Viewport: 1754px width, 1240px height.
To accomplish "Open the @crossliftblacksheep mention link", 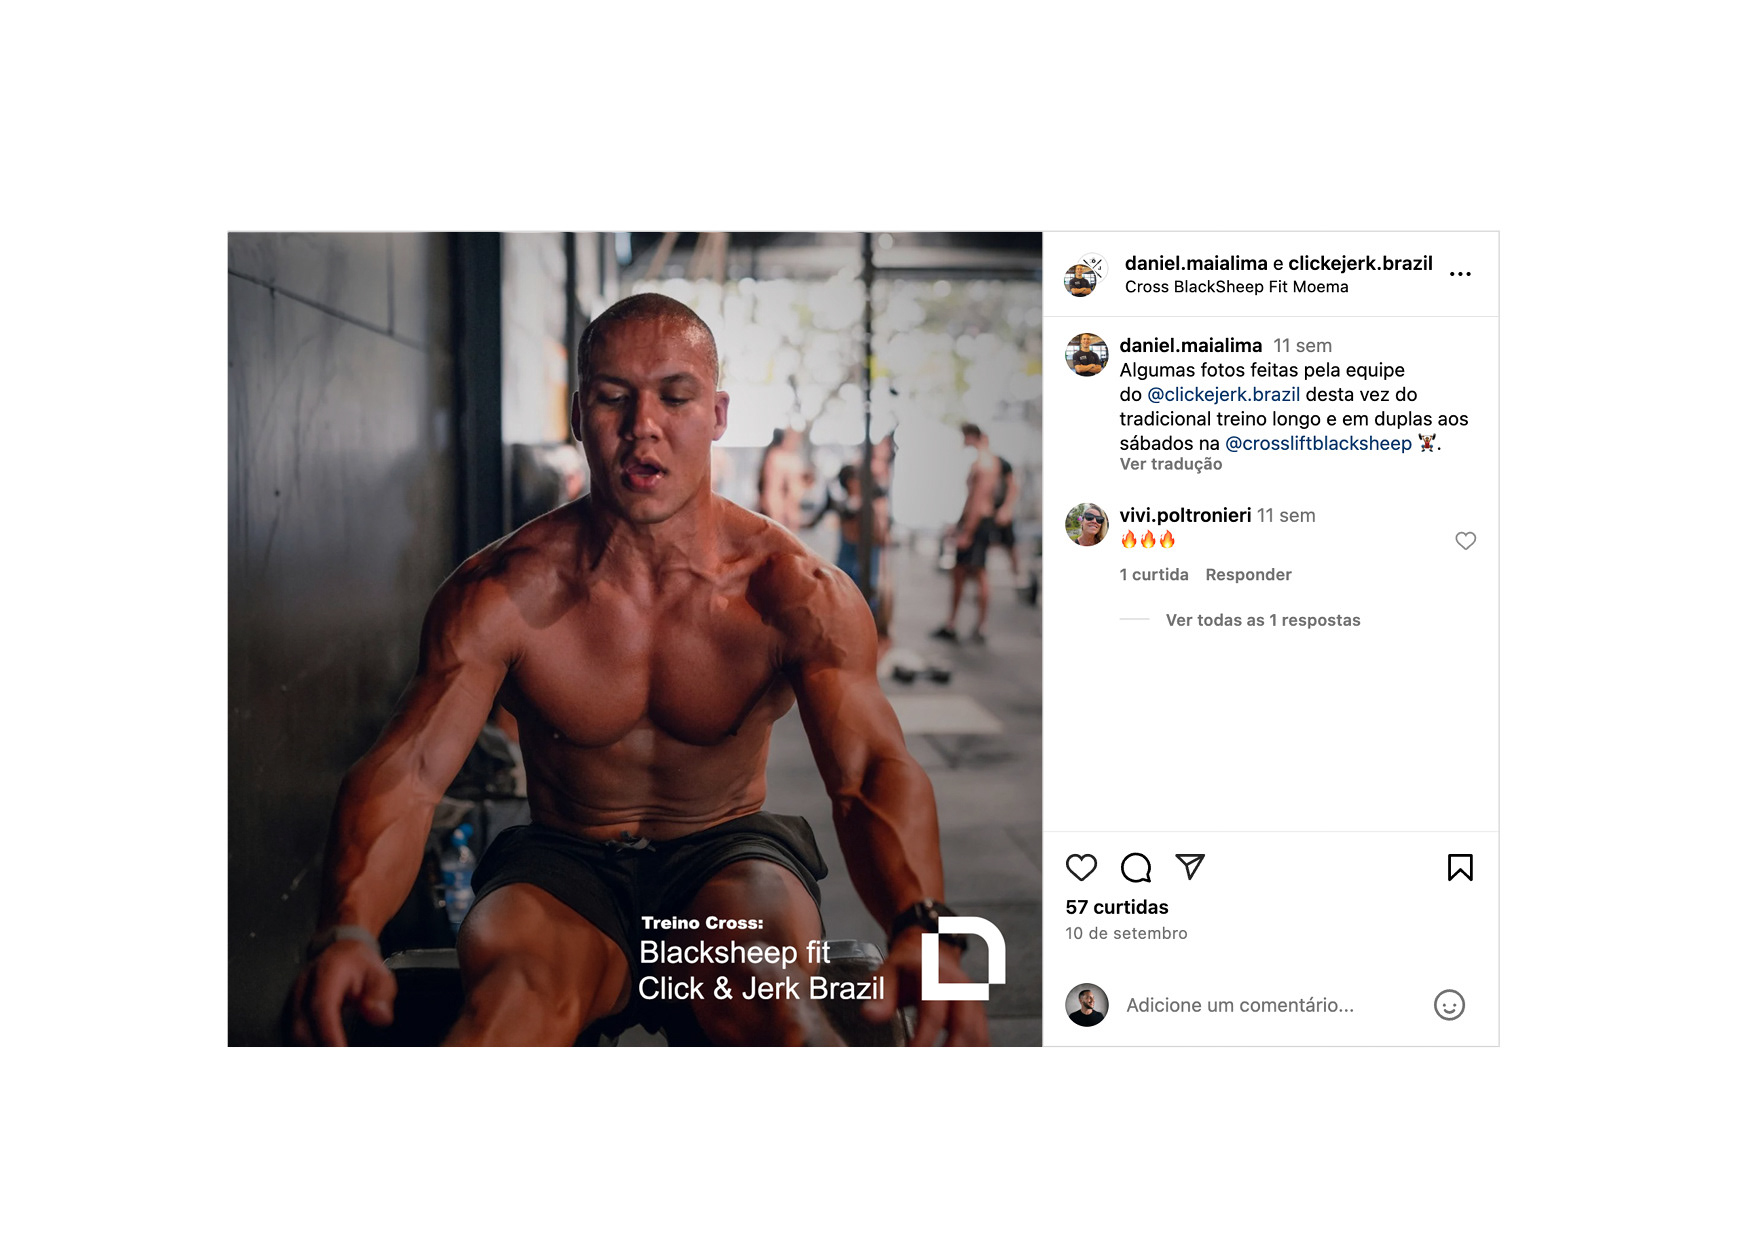I will pos(1318,443).
